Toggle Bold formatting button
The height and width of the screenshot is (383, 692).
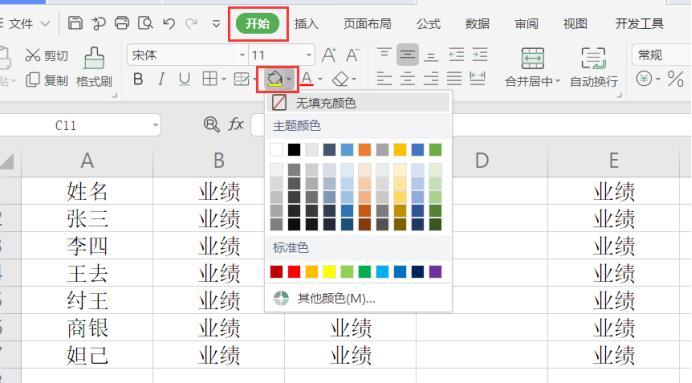[x=138, y=79]
